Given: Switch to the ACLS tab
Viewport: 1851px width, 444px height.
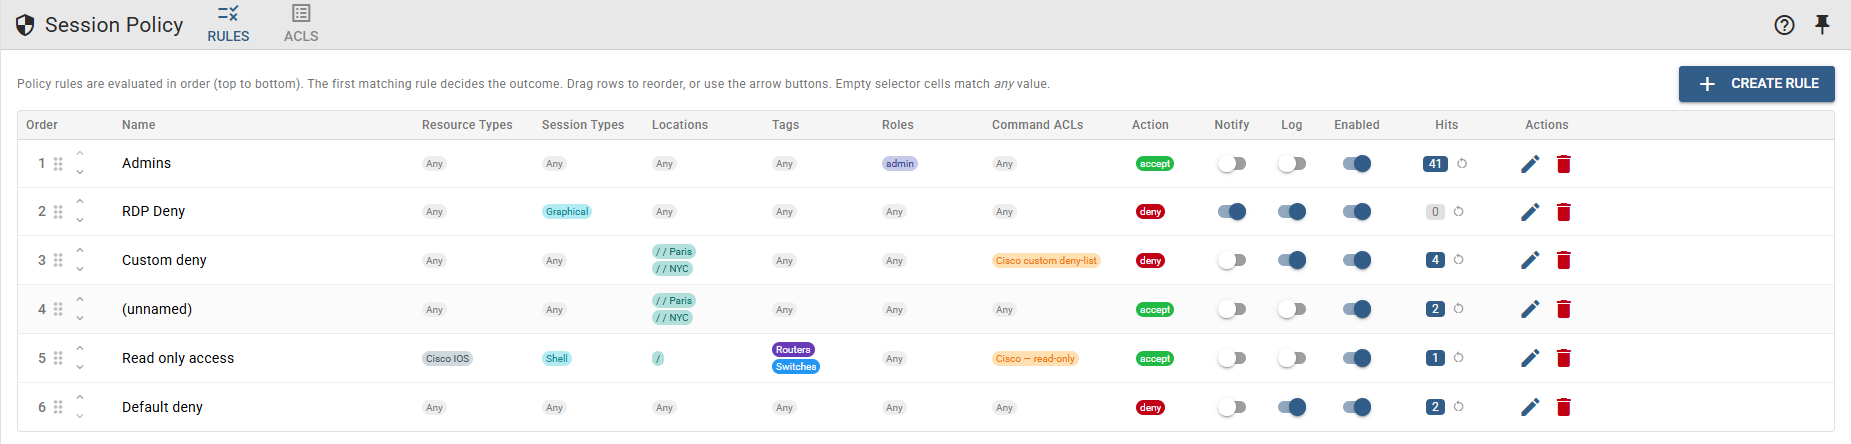Looking at the screenshot, I should click(301, 24).
